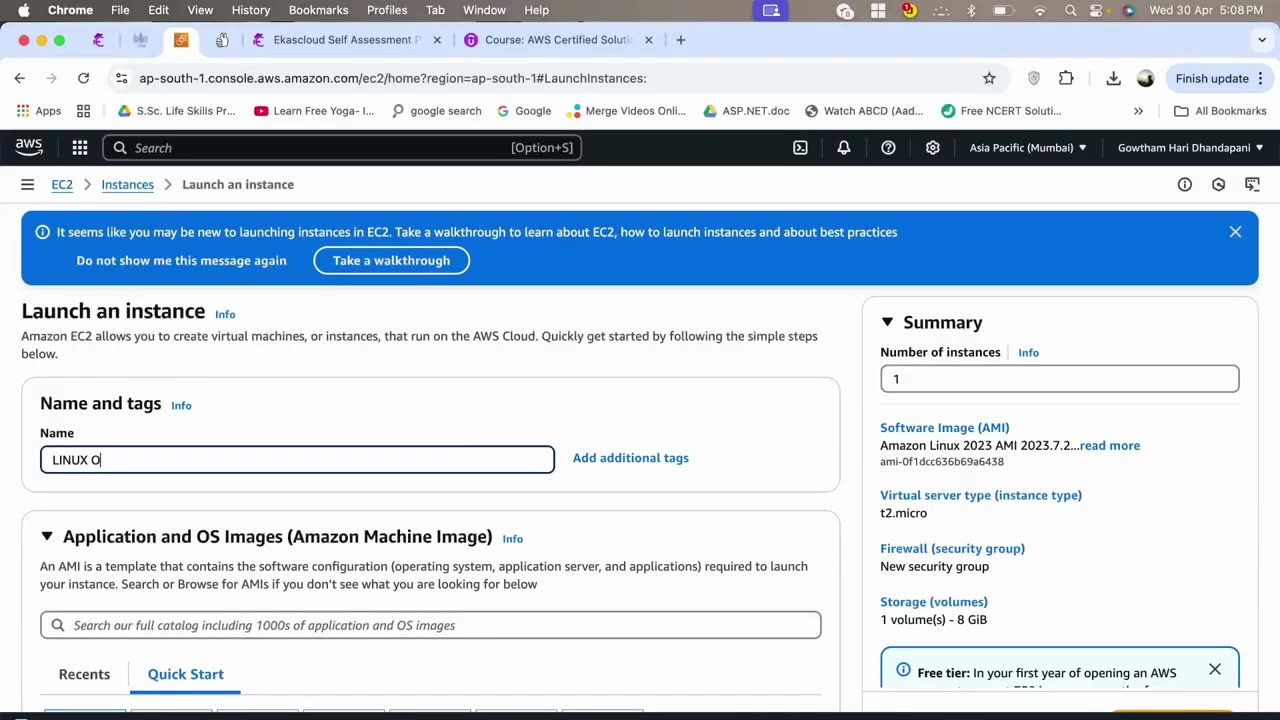
Task: Click the rightmost icon below the account menu
Action: (x=1252, y=185)
